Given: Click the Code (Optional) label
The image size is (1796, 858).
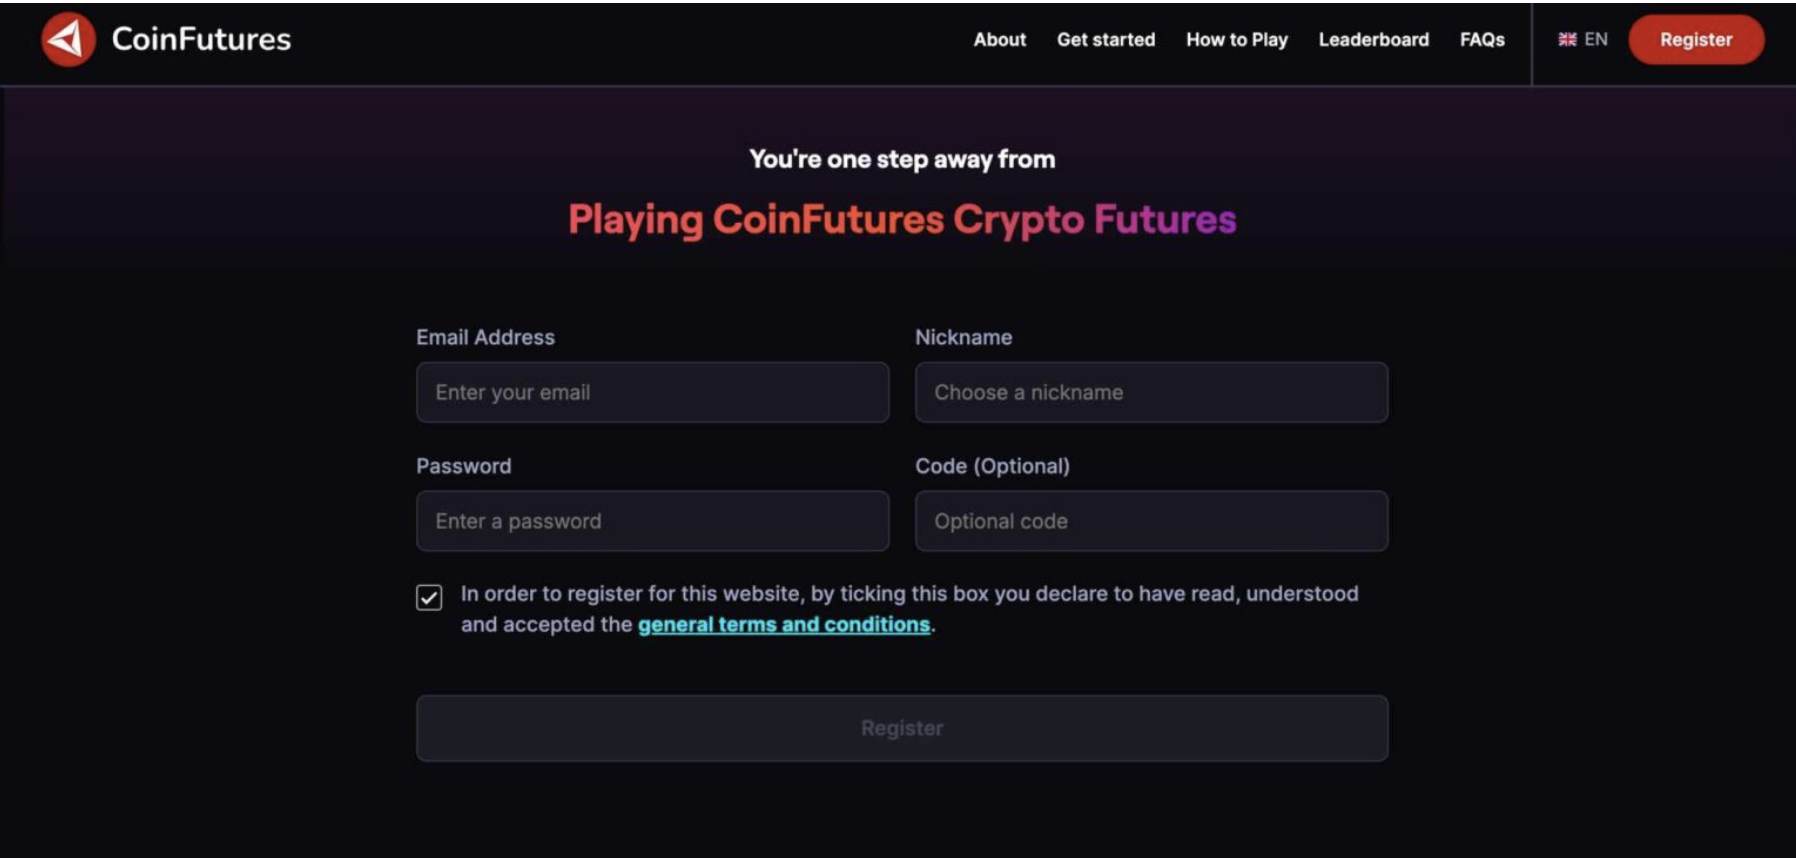Looking at the screenshot, I should [x=992, y=466].
